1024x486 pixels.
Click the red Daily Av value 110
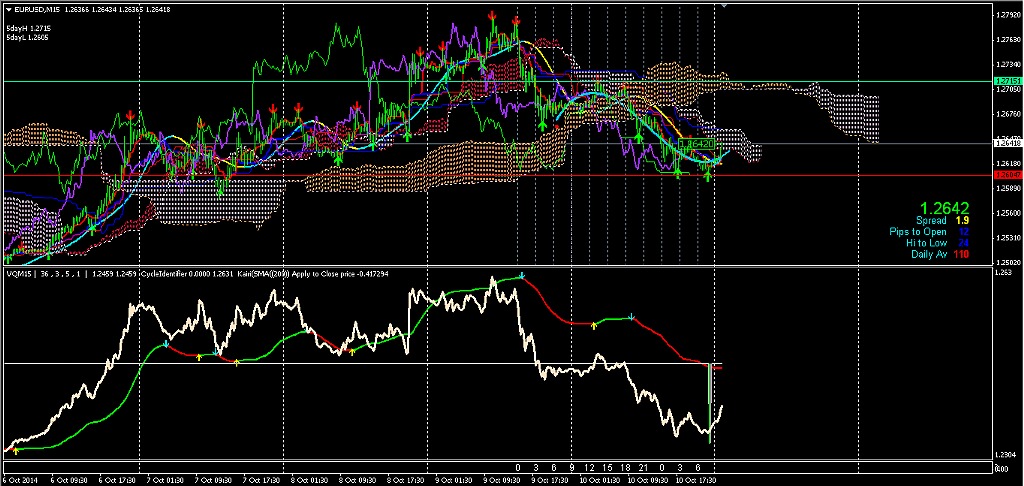coord(961,255)
